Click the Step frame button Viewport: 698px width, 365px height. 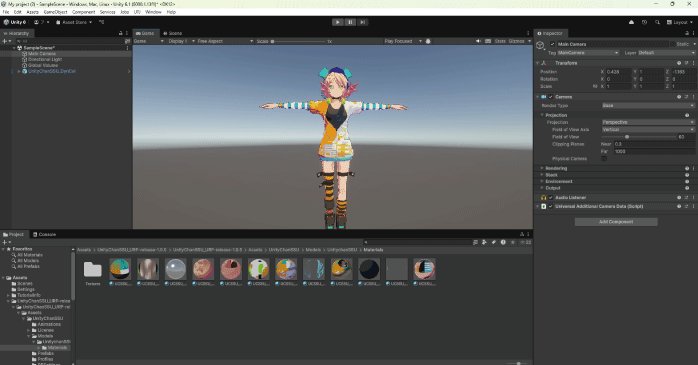363,22
